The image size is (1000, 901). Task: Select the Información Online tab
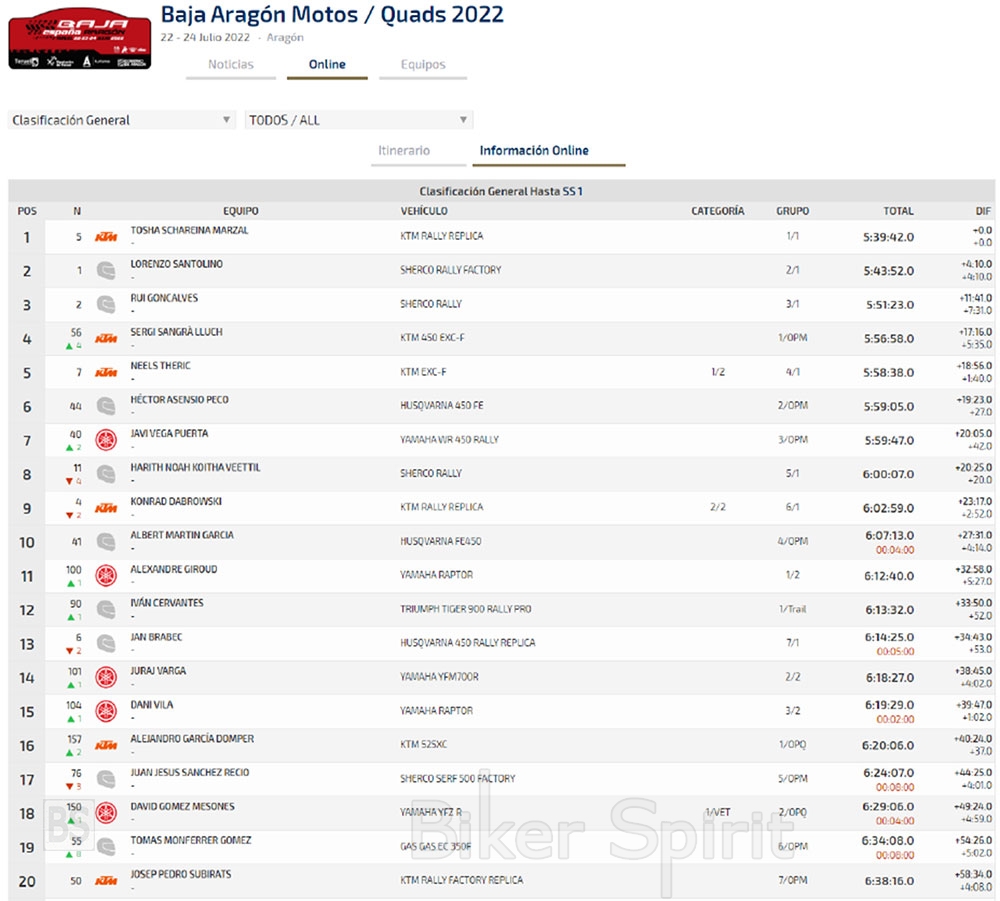tap(534, 151)
